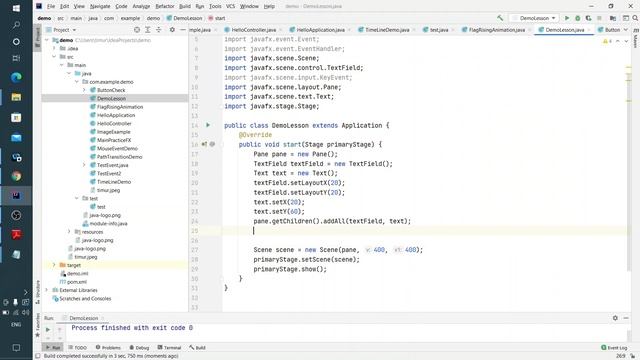Screen dimensions: 640x360
Task: Run DemoLesson with the green play button
Action: [x=567, y=18]
